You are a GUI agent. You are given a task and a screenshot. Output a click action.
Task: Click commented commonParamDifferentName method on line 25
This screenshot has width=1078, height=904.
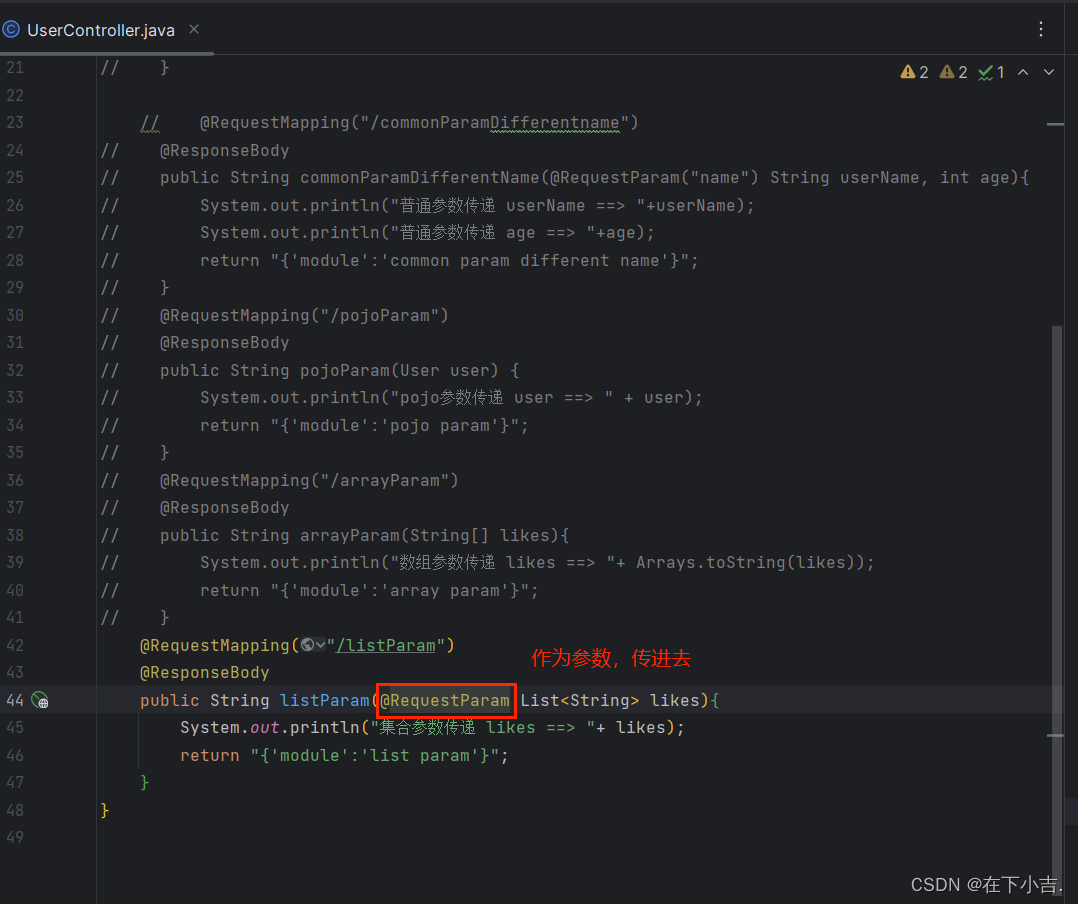[x=594, y=177]
